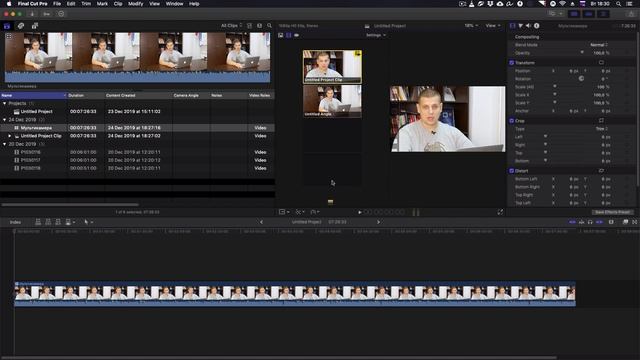Toggle the Distort checkbox in inspector
The height and width of the screenshot is (360, 640).
click(x=511, y=171)
